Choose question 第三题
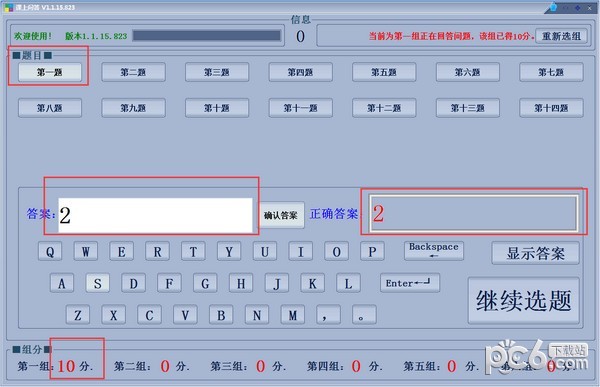 pyautogui.click(x=217, y=72)
